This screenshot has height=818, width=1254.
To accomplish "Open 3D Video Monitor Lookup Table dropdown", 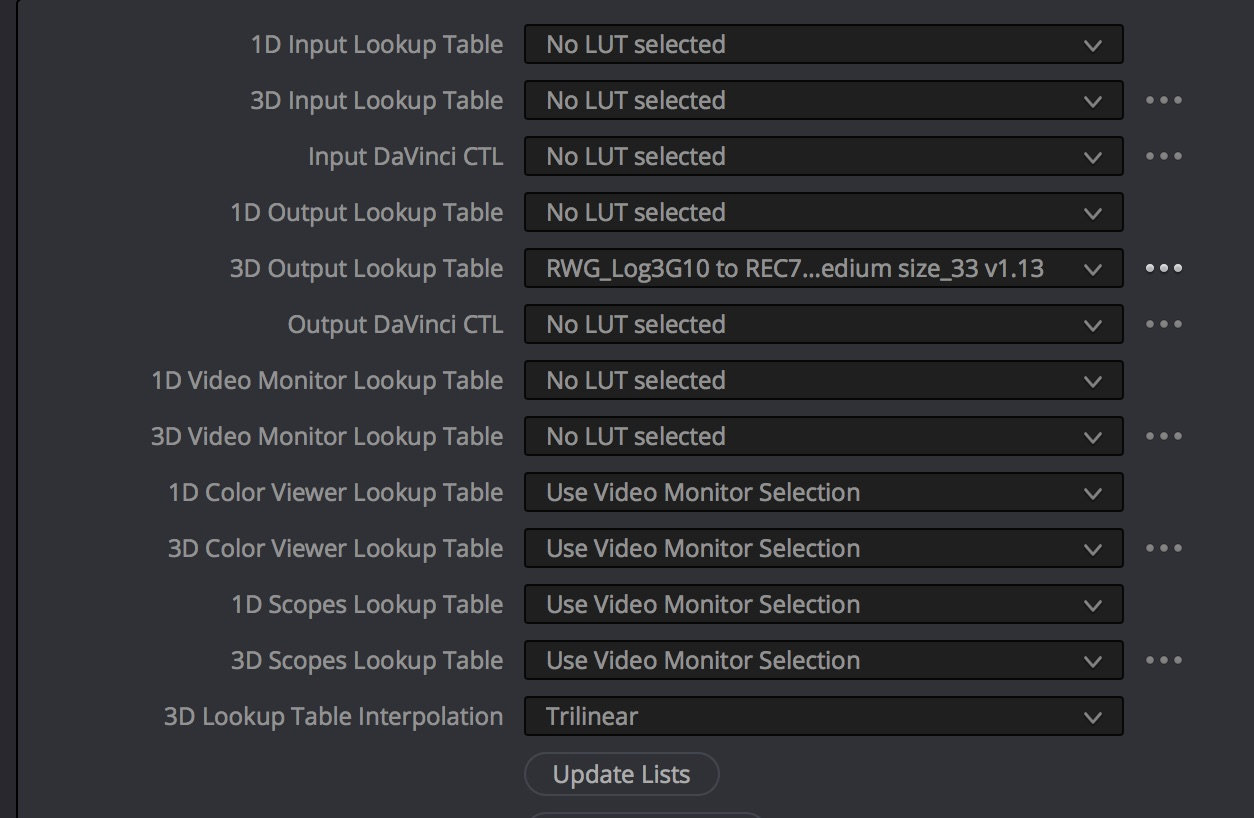I will (823, 437).
